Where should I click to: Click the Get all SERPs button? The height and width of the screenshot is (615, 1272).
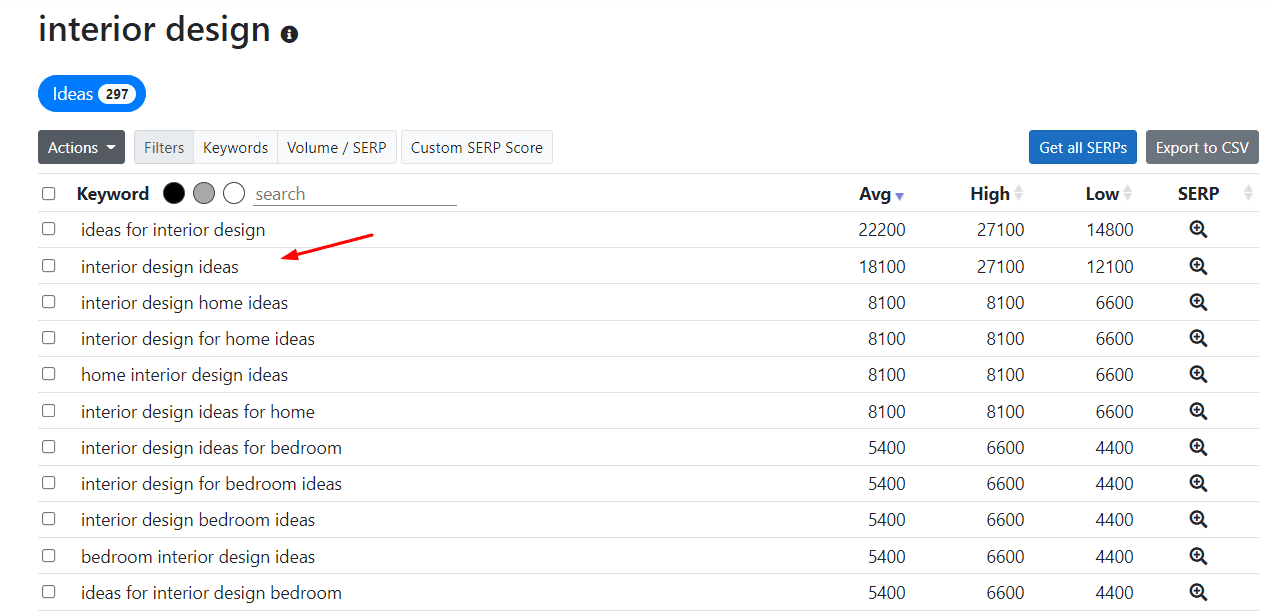(x=1082, y=147)
